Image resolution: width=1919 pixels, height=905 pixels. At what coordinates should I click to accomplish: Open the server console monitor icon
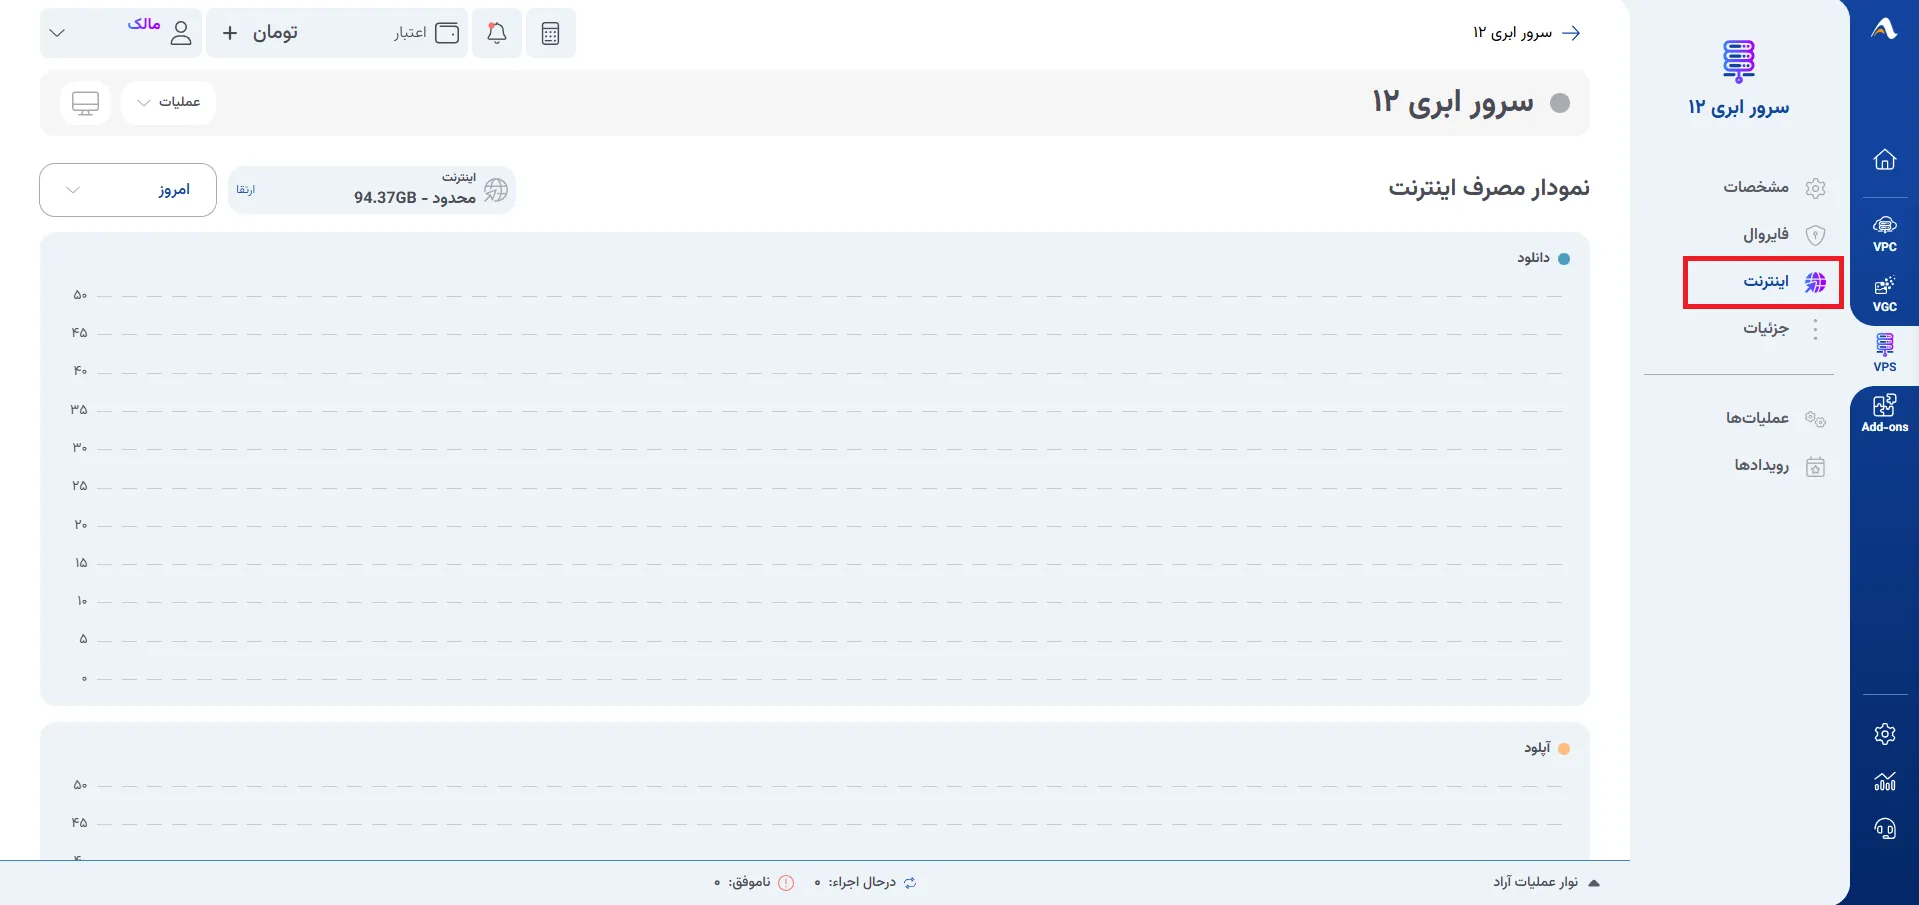tap(85, 103)
